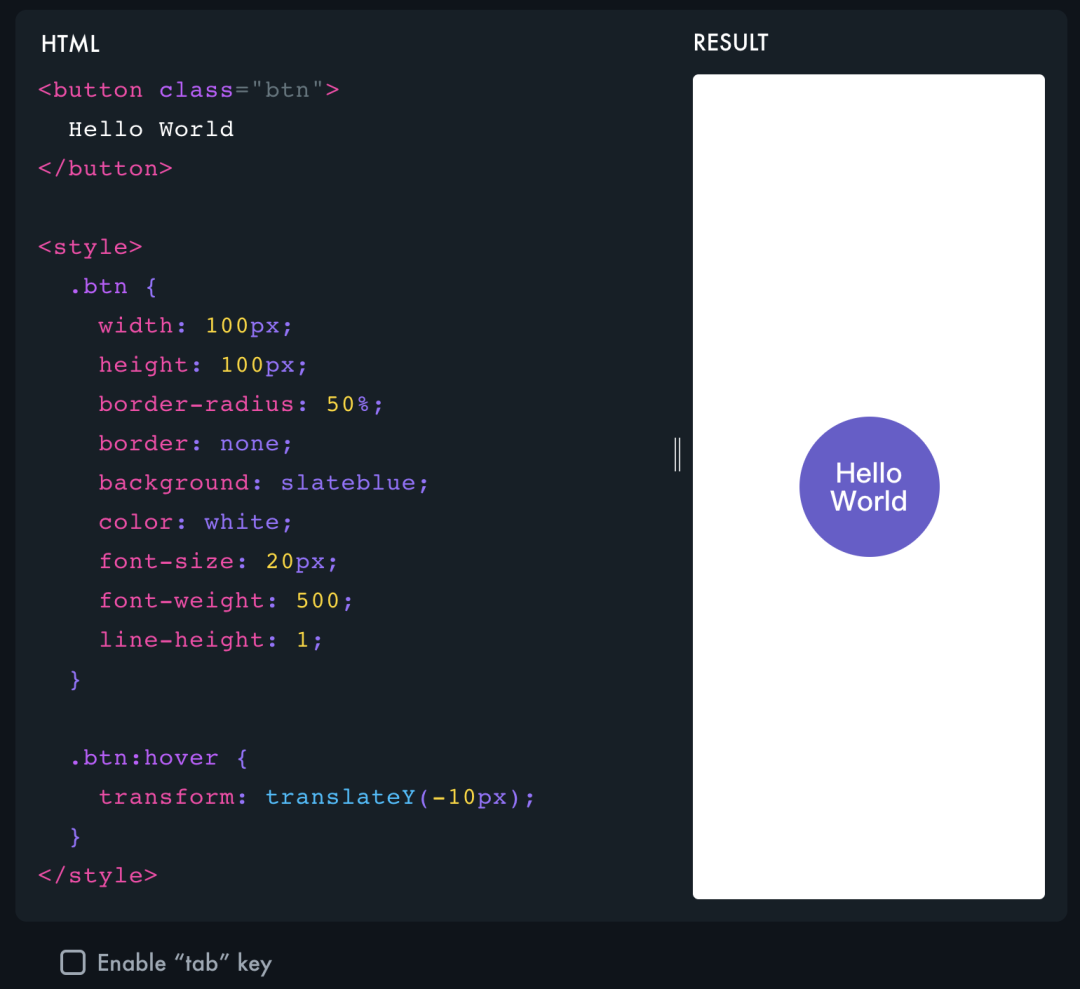Viewport: 1080px width, 989px height.
Task: Click the closing </style> tag
Action: click(x=97, y=875)
